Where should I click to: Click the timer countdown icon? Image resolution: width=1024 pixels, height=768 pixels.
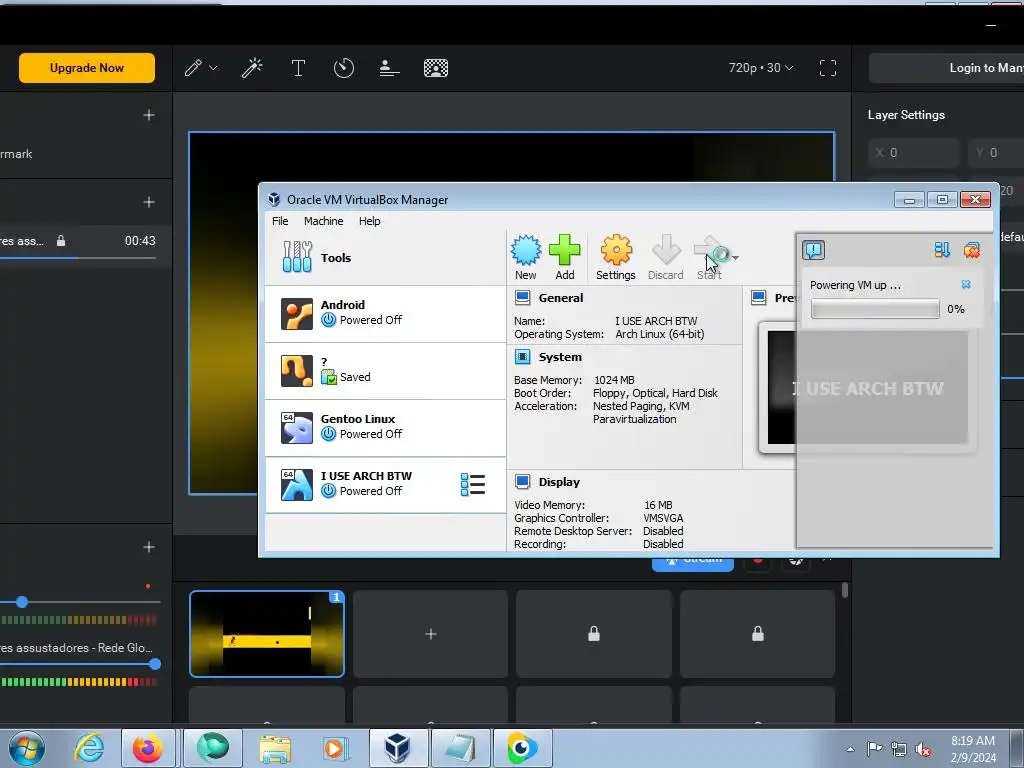point(344,68)
